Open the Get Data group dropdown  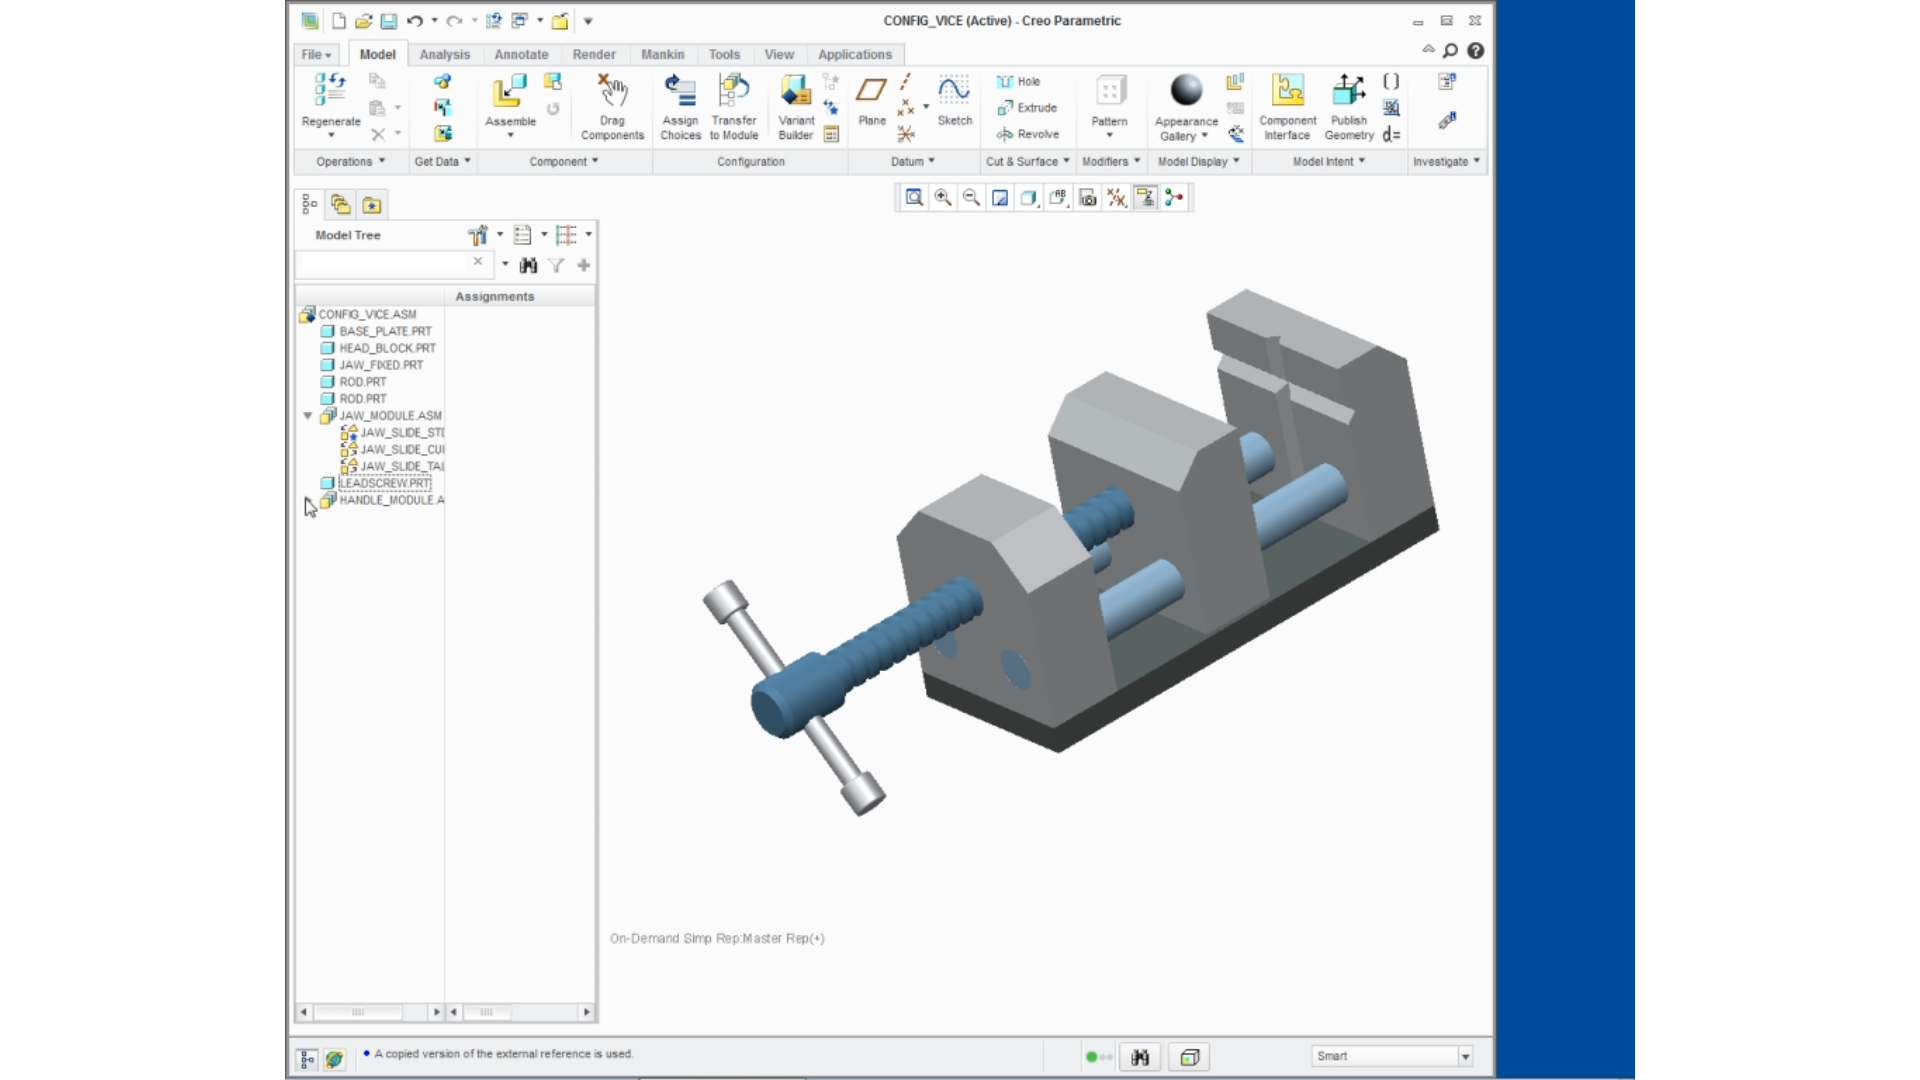[x=442, y=161]
